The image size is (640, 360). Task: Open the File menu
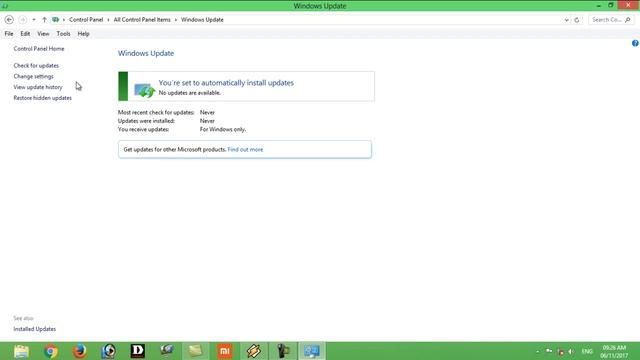pyautogui.click(x=9, y=34)
